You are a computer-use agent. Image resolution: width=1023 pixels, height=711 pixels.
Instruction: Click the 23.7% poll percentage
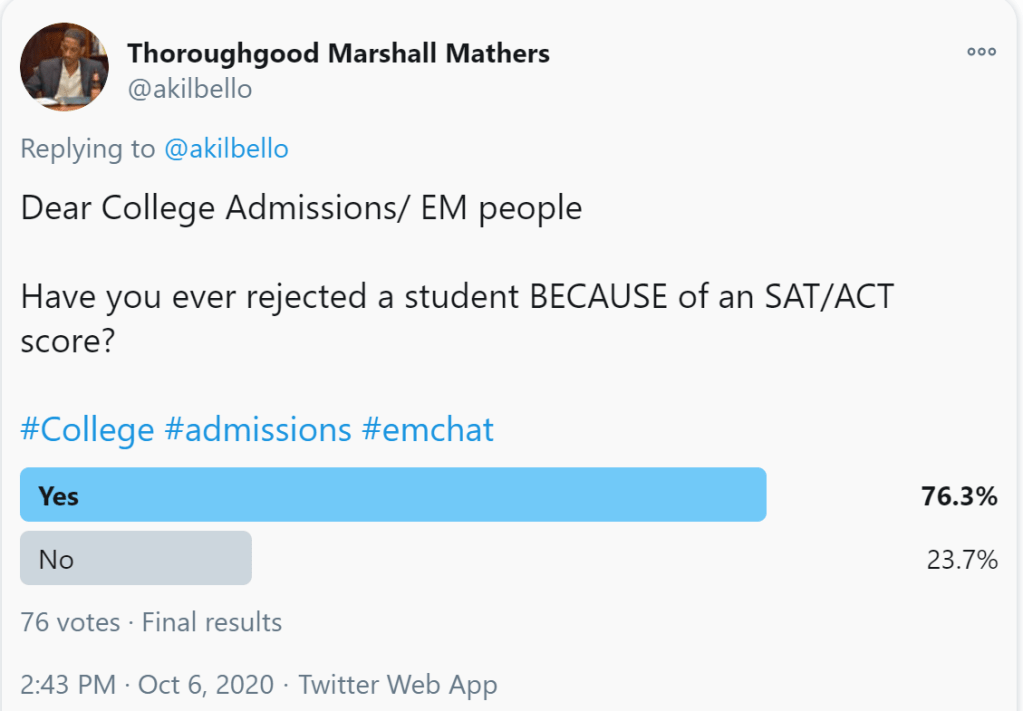click(x=962, y=560)
